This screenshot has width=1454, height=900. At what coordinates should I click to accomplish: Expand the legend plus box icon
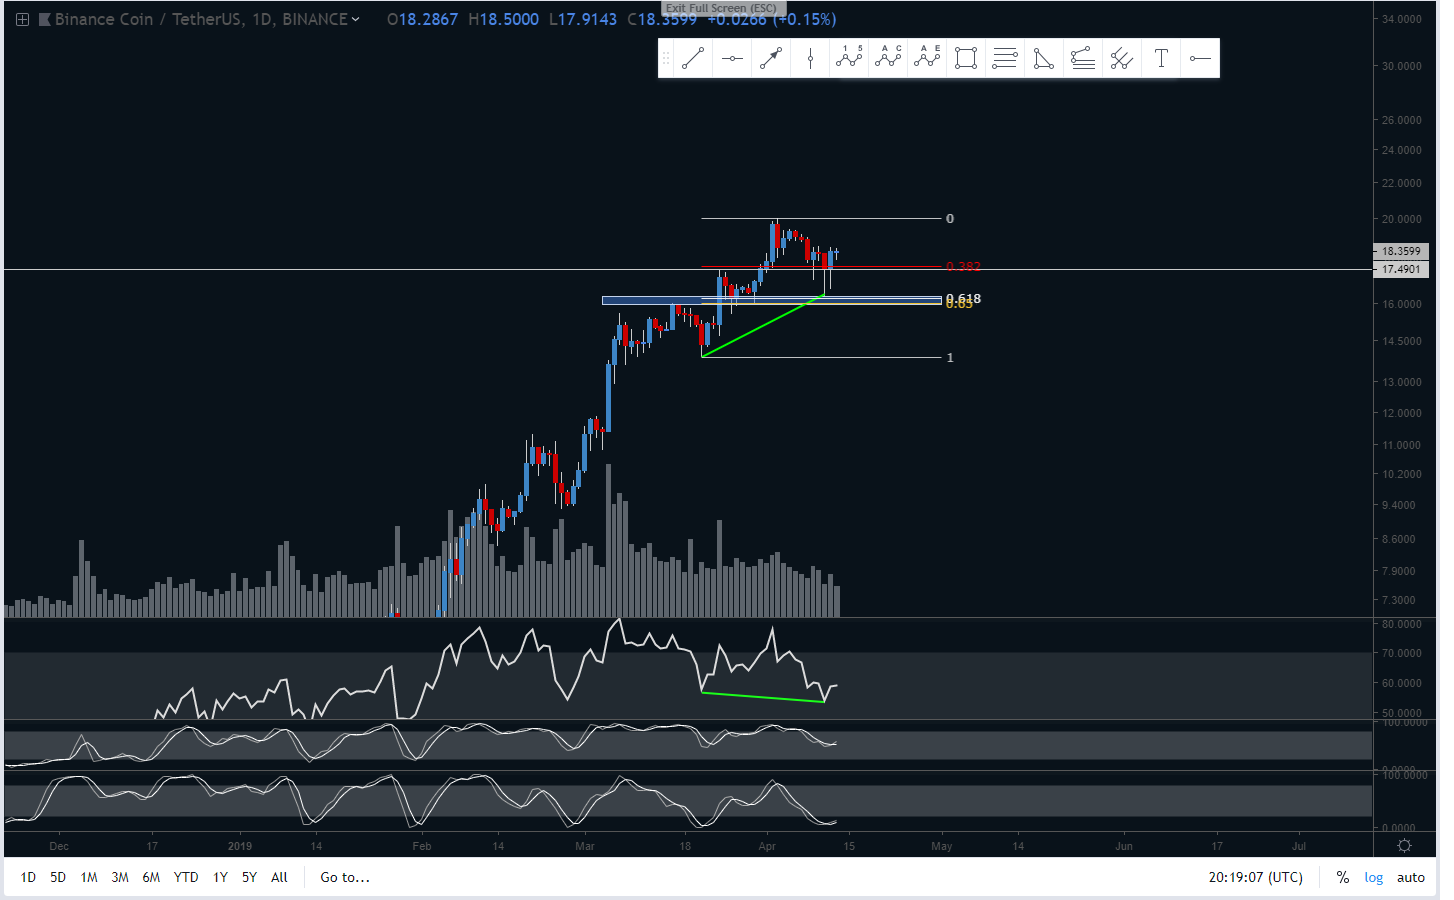click(22, 19)
